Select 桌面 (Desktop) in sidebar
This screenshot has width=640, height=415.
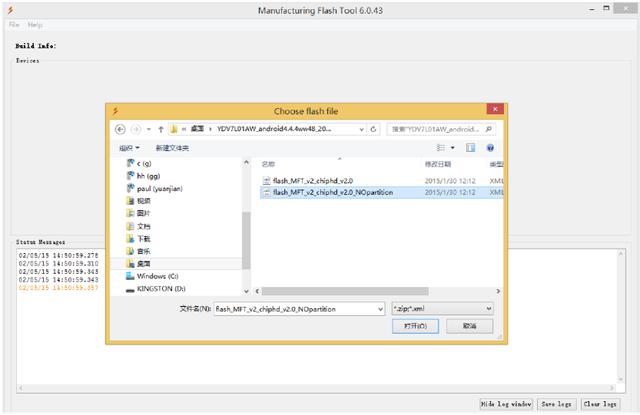point(139,264)
